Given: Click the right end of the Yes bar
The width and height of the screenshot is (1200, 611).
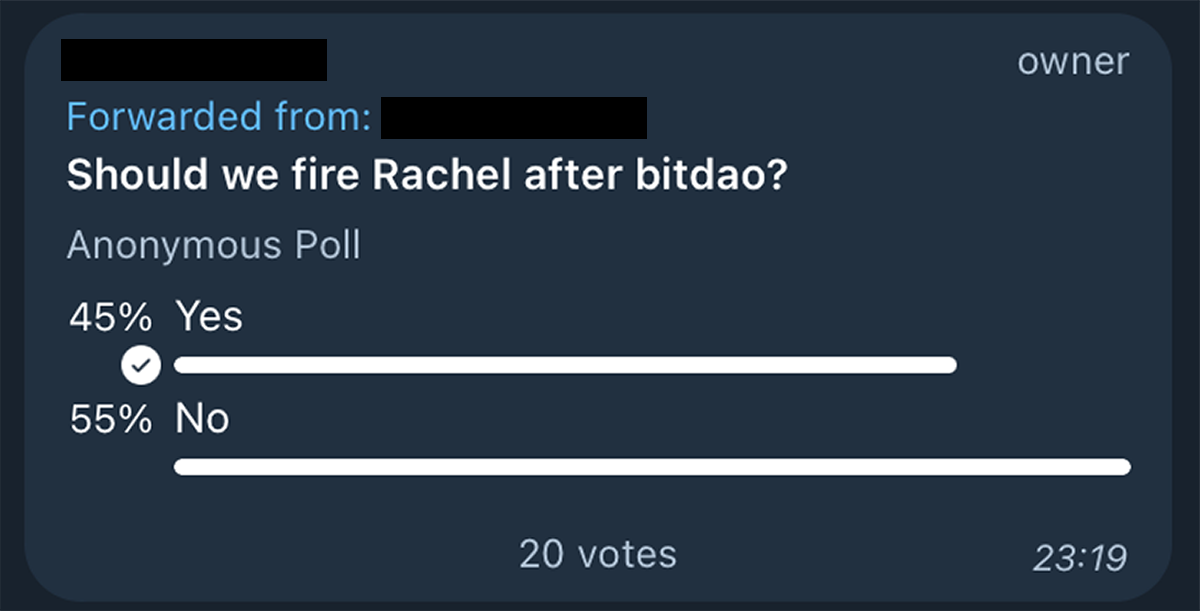Looking at the screenshot, I should click(x=948, y=365).
